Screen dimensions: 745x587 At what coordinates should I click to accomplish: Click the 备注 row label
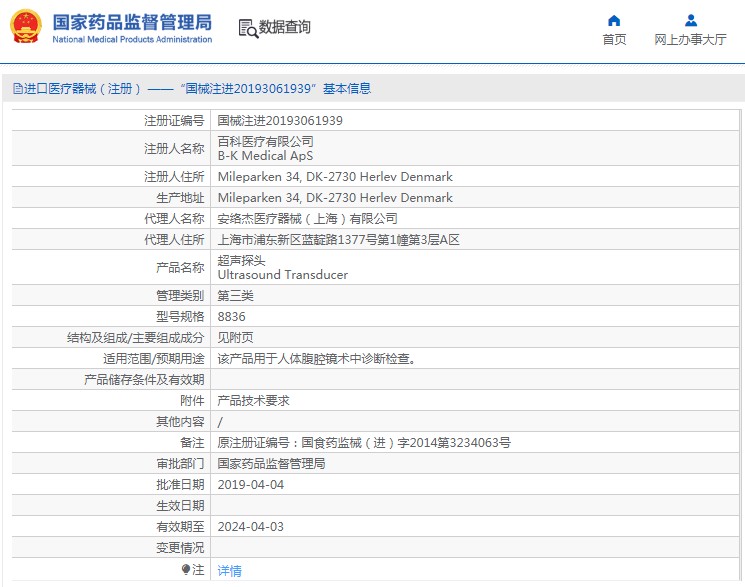(192, 443)
